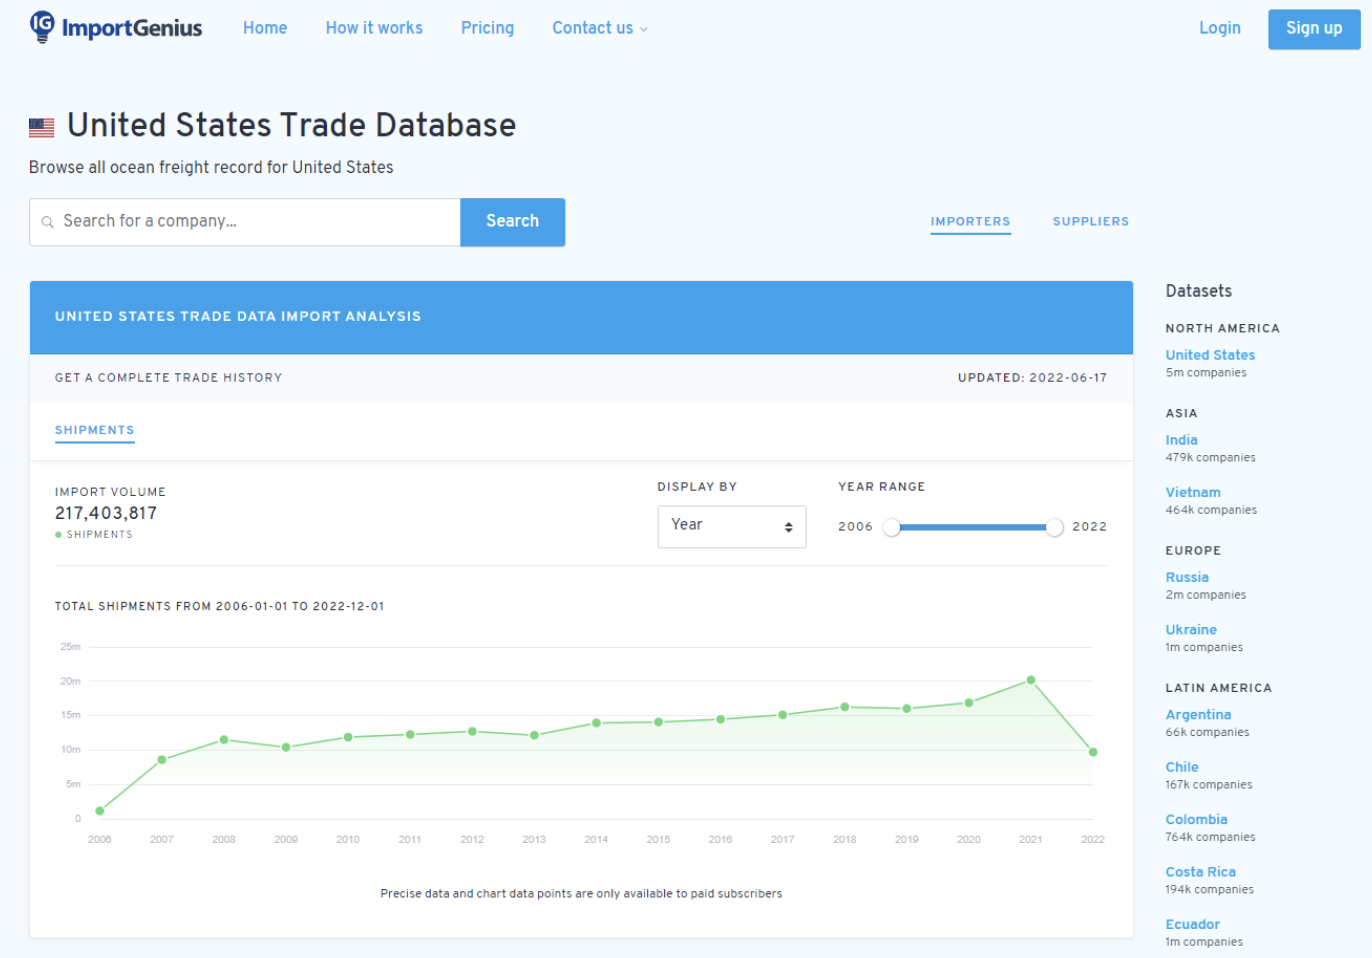Click the blue Search button
The height and width of the screenshot is (958, 1372).
(x=512, y=222)
